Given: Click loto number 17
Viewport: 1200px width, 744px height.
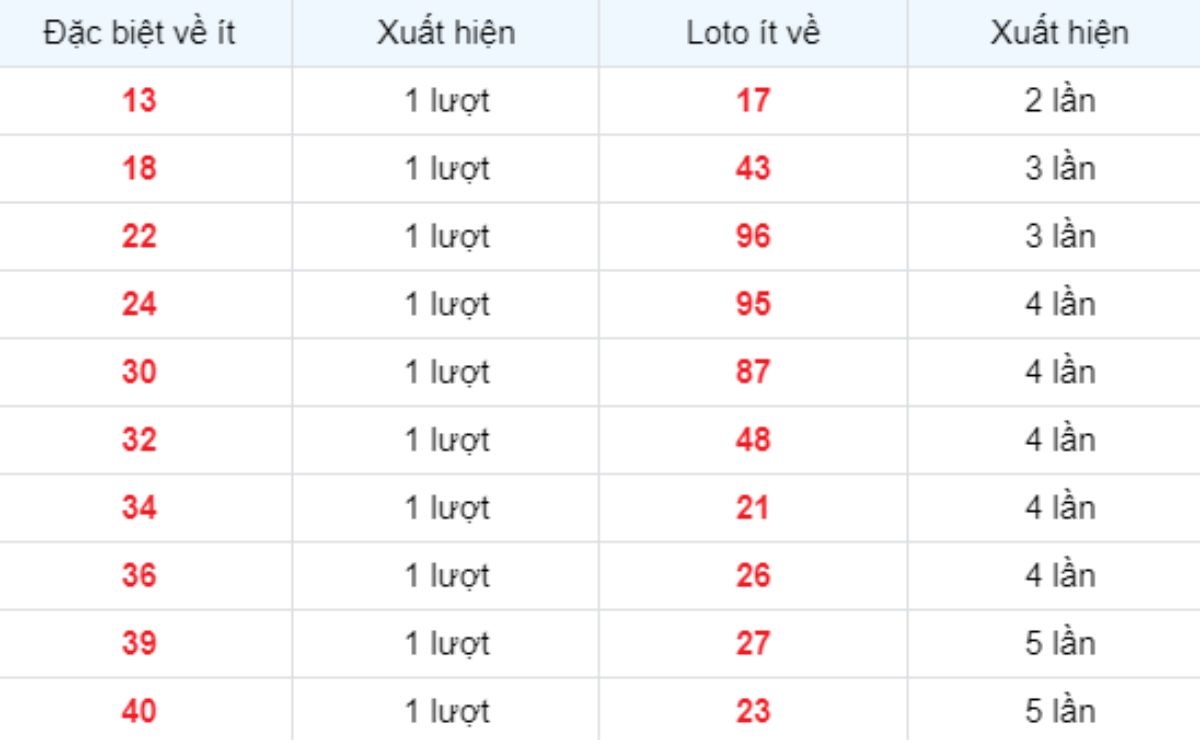Looking at the screenshot, I should point(753,101).
